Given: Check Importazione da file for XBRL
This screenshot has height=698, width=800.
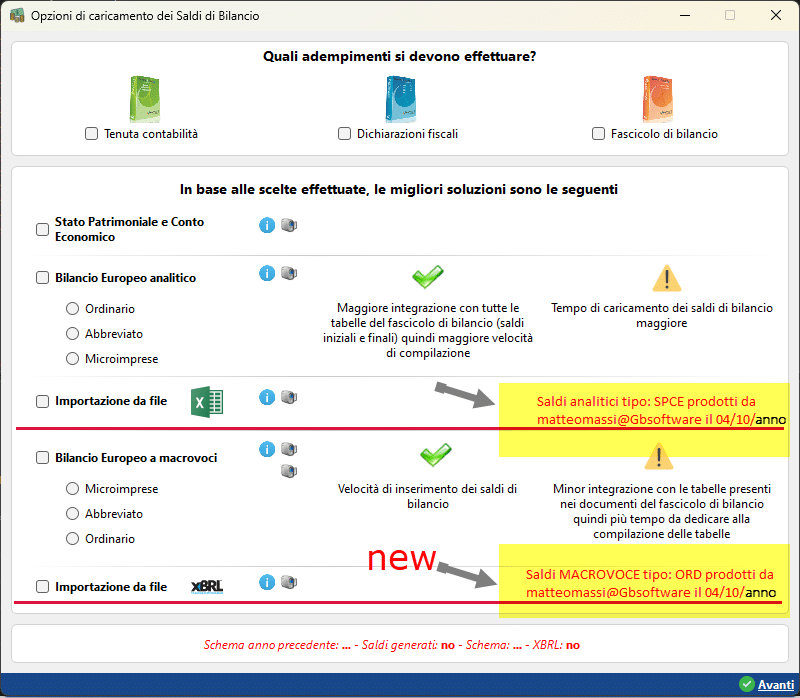Looking at the screenshot, I should pyautogui.click(x=42, y=587).
